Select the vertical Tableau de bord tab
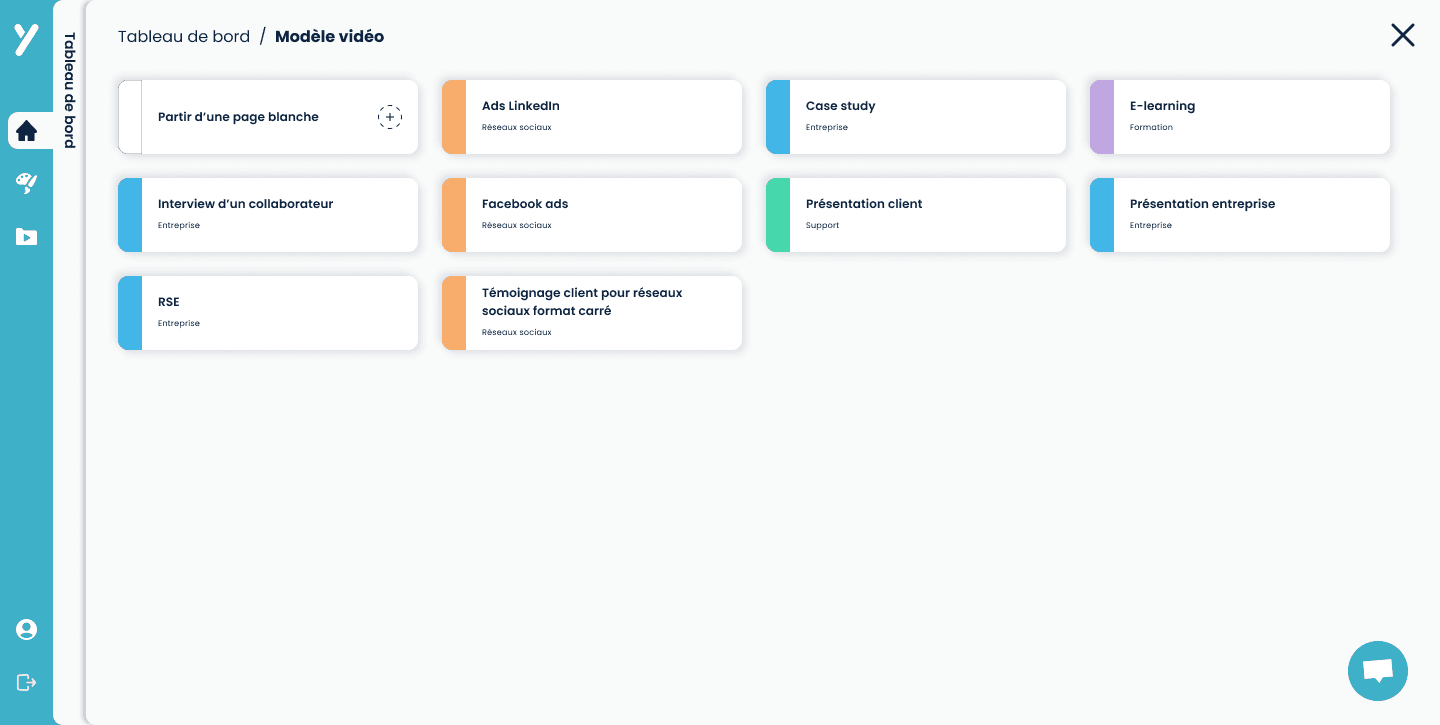The image size is (1440, 725). pos(70,90)
